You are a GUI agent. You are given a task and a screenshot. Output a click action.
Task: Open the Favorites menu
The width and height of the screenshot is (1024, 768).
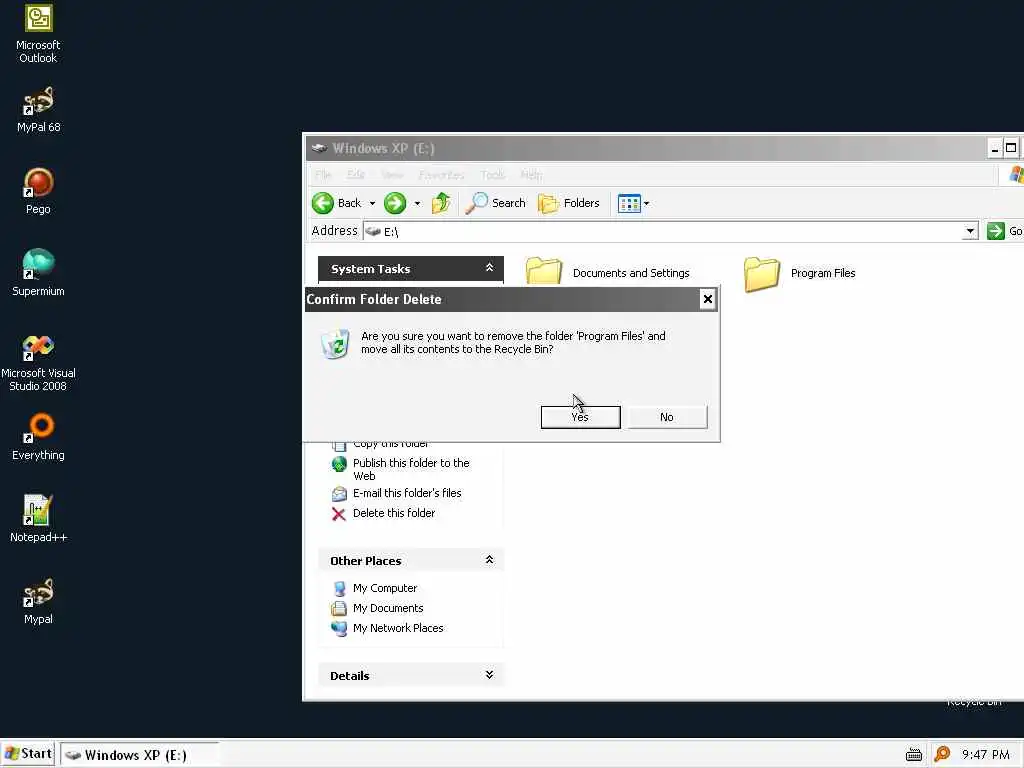click(441, 175)
